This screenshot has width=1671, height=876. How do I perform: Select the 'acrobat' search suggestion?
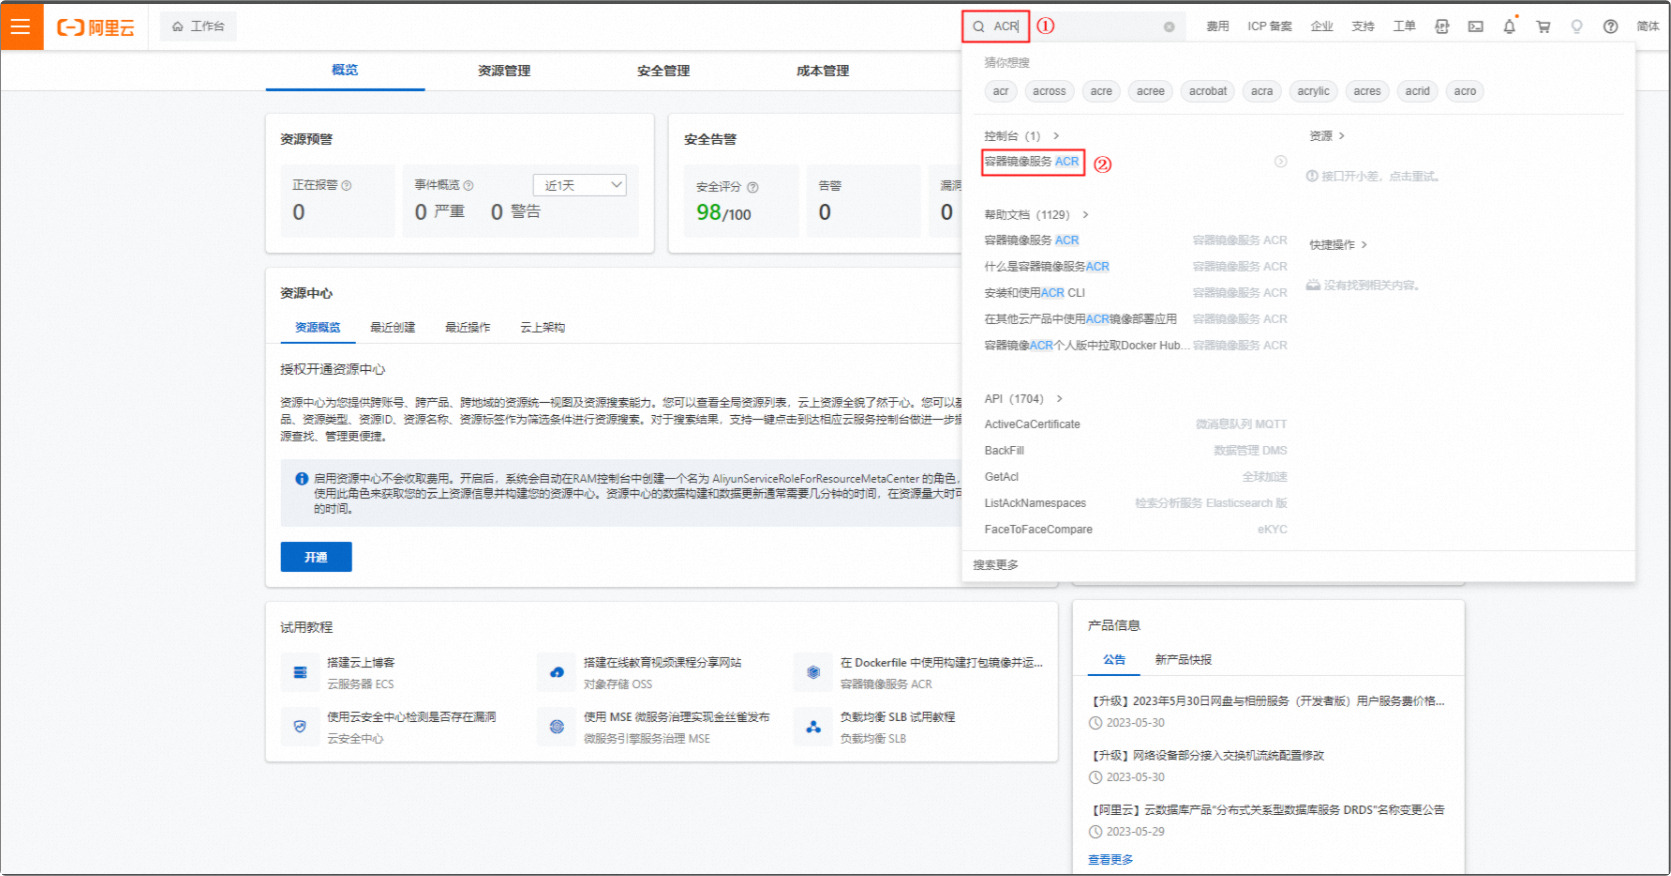tap(1208, 91)
